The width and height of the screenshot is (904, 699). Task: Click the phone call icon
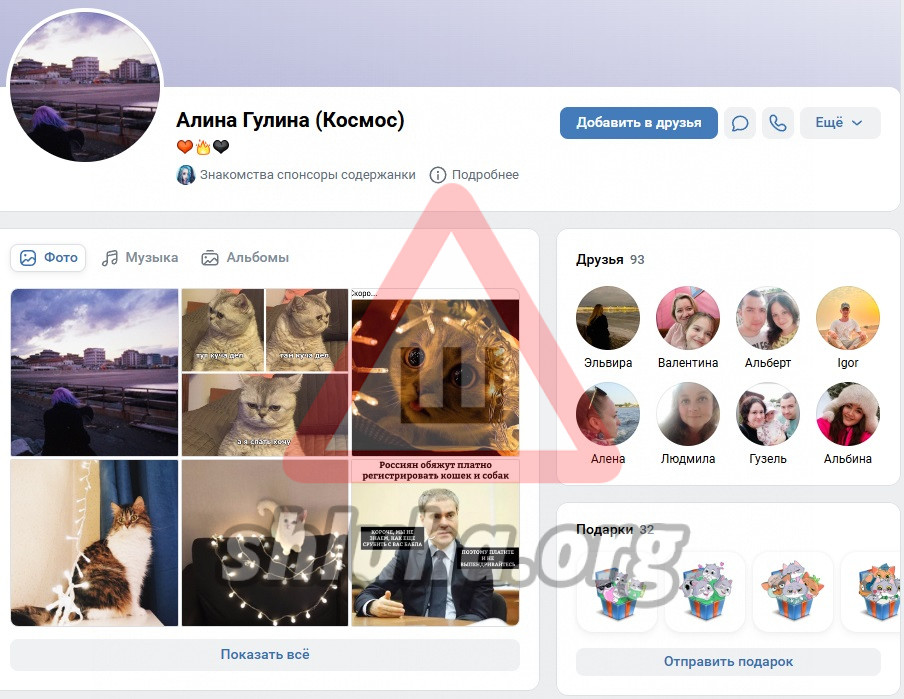pyautogui.click(x=777, y=123)
